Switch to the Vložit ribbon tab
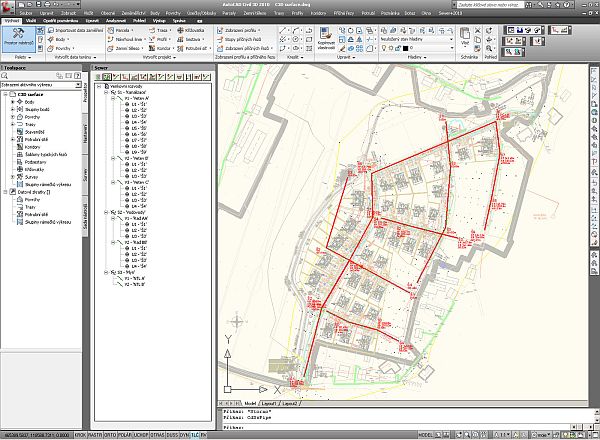This screenshot has height=440, width=600. coord(31,21)
